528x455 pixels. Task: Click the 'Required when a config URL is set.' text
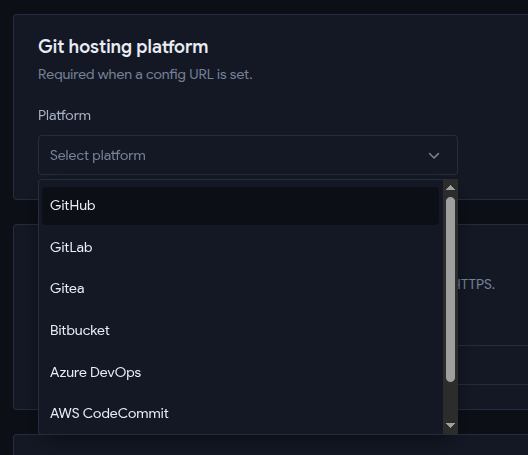pos(145,74)
